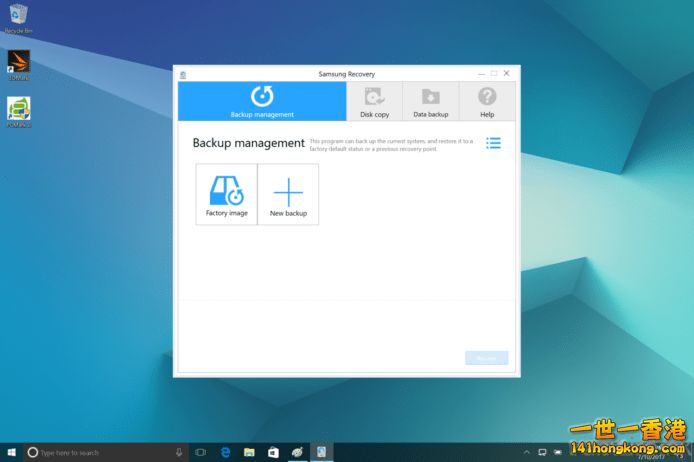Minimize the Samsung Recovery window
694x462 pixels.
pos(482,73)
